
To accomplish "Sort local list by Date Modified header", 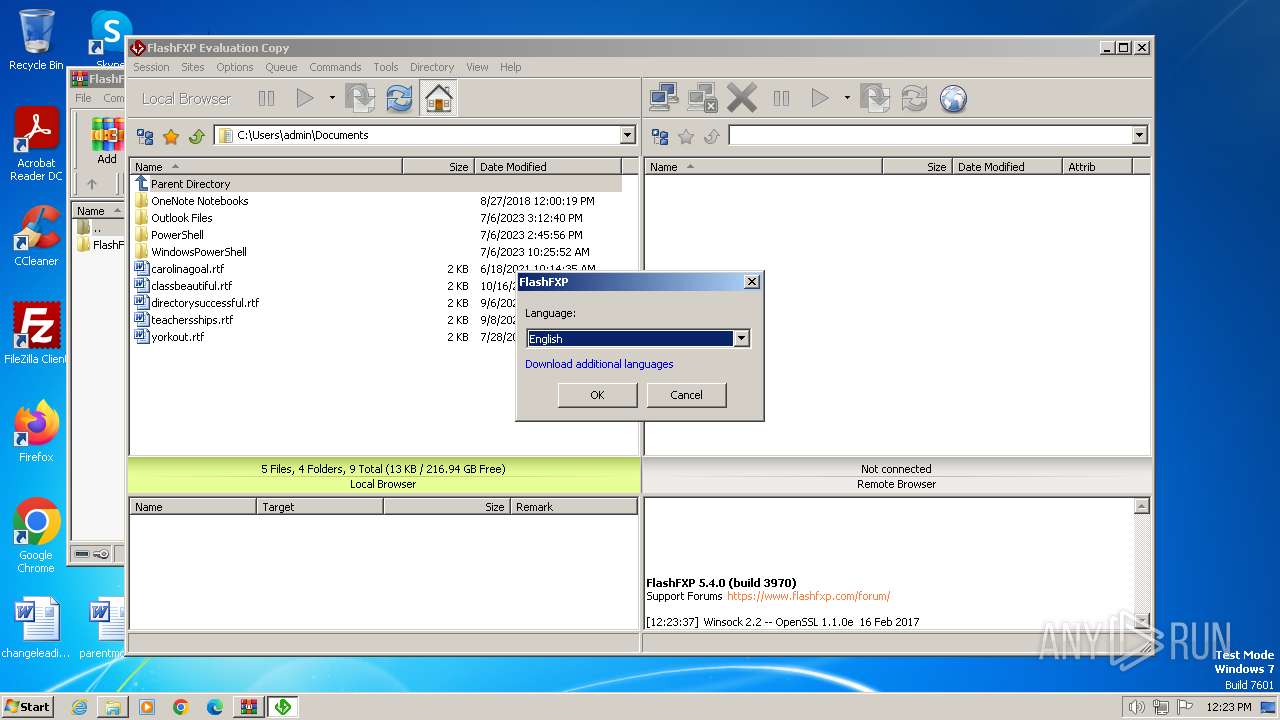I will point(548,167).
